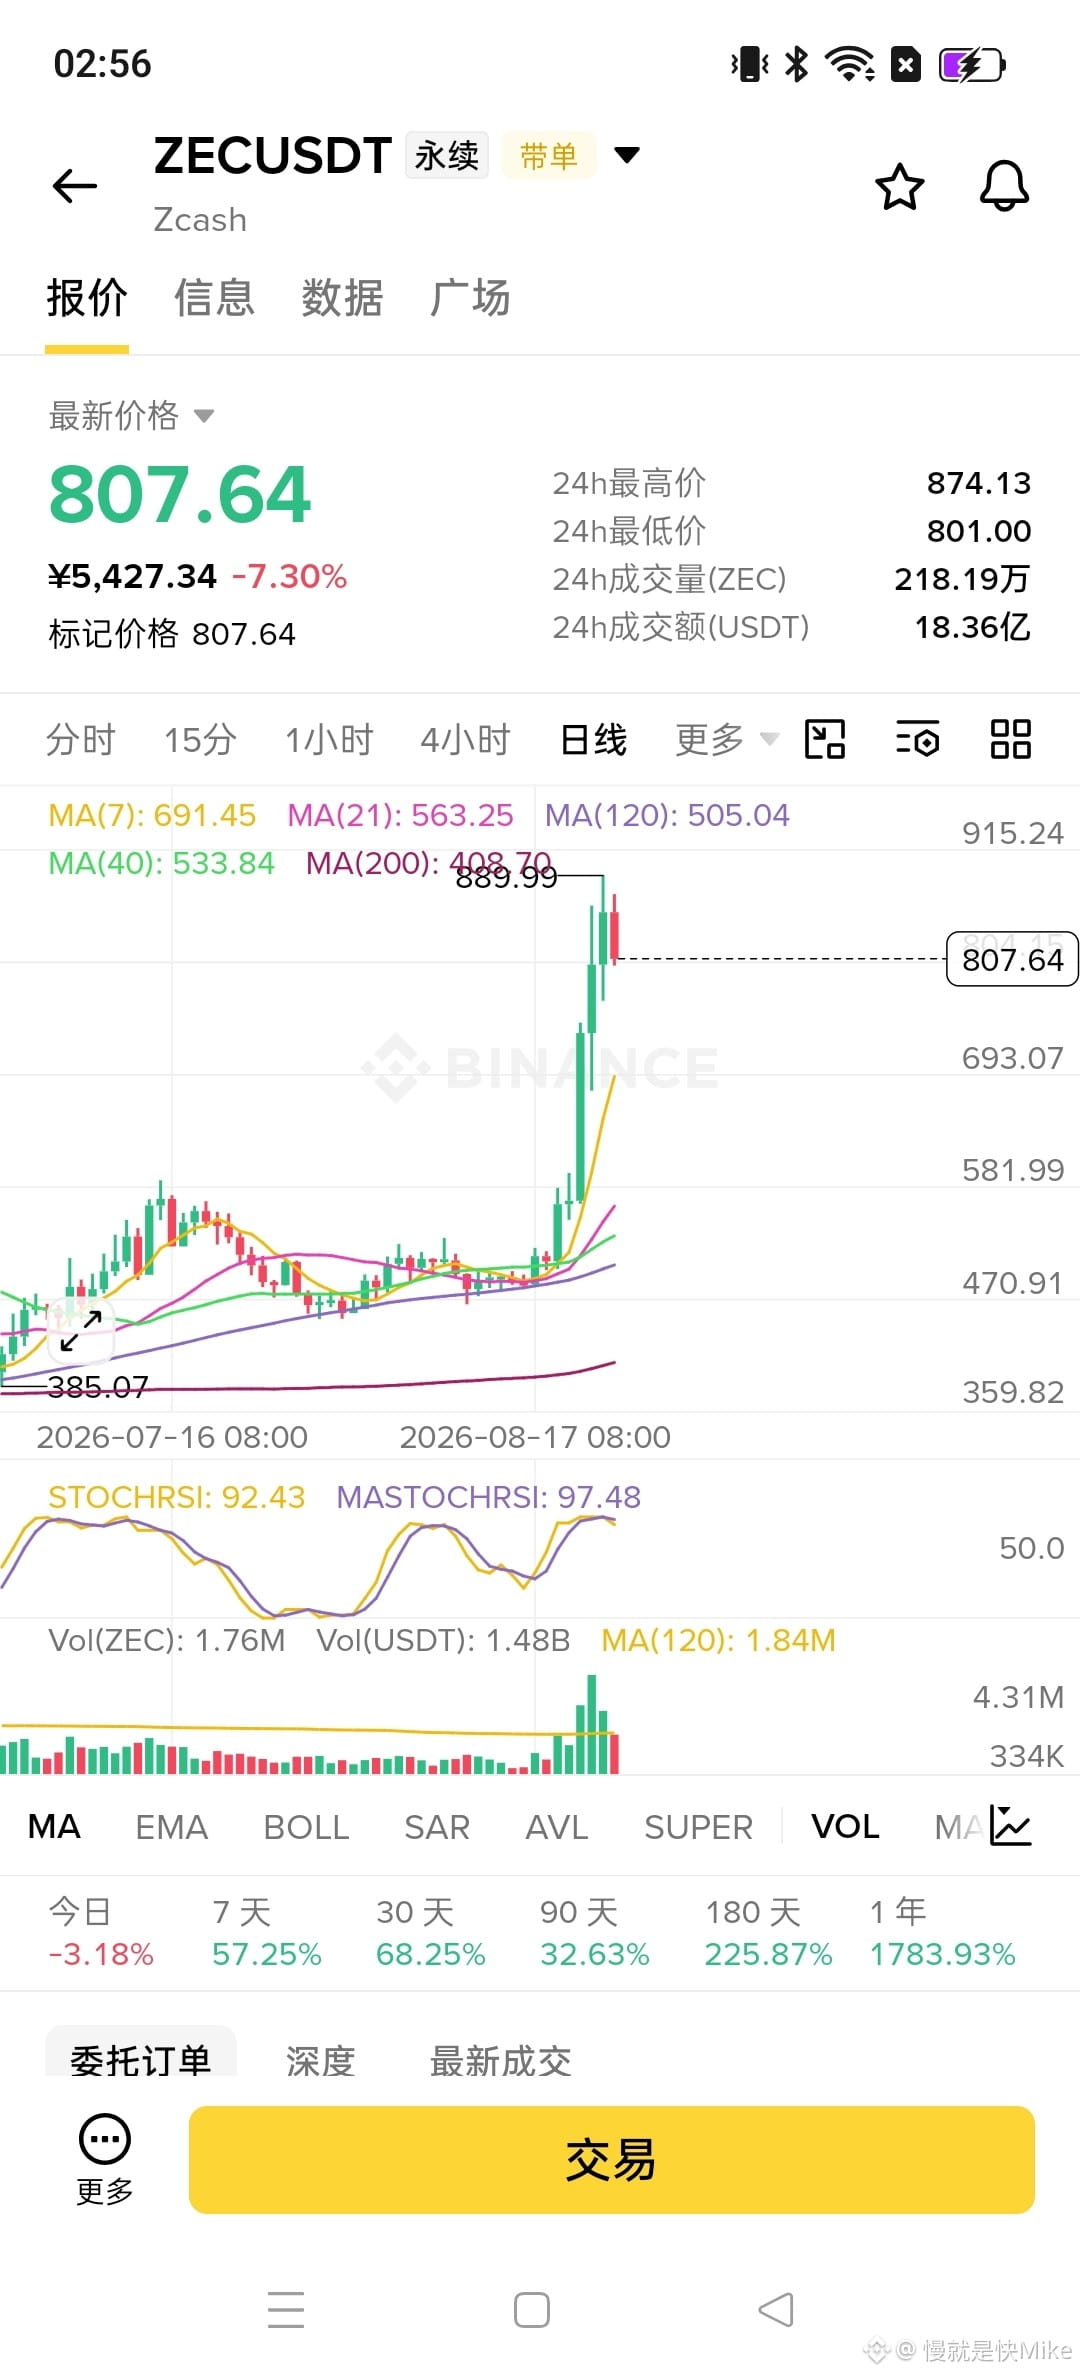This screenshot has width=1080, height=2376.
Task: Select 15分 chart interval
Action: click(200, 740)
